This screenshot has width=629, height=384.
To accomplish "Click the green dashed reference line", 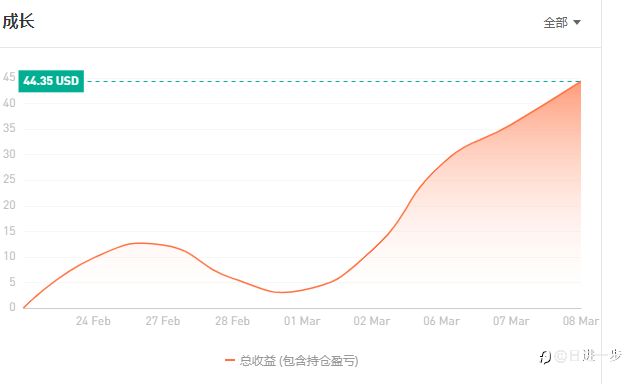I will click(332, 81).
